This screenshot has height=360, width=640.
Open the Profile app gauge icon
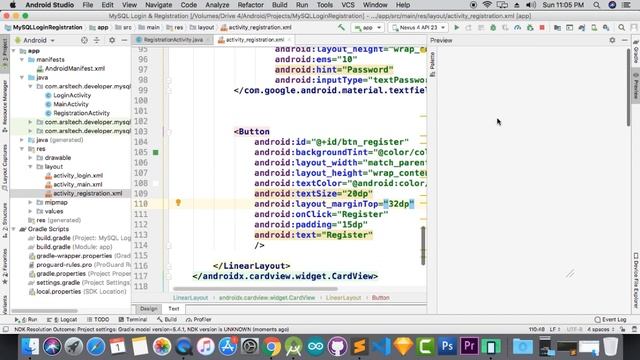(x=518, y=27)
